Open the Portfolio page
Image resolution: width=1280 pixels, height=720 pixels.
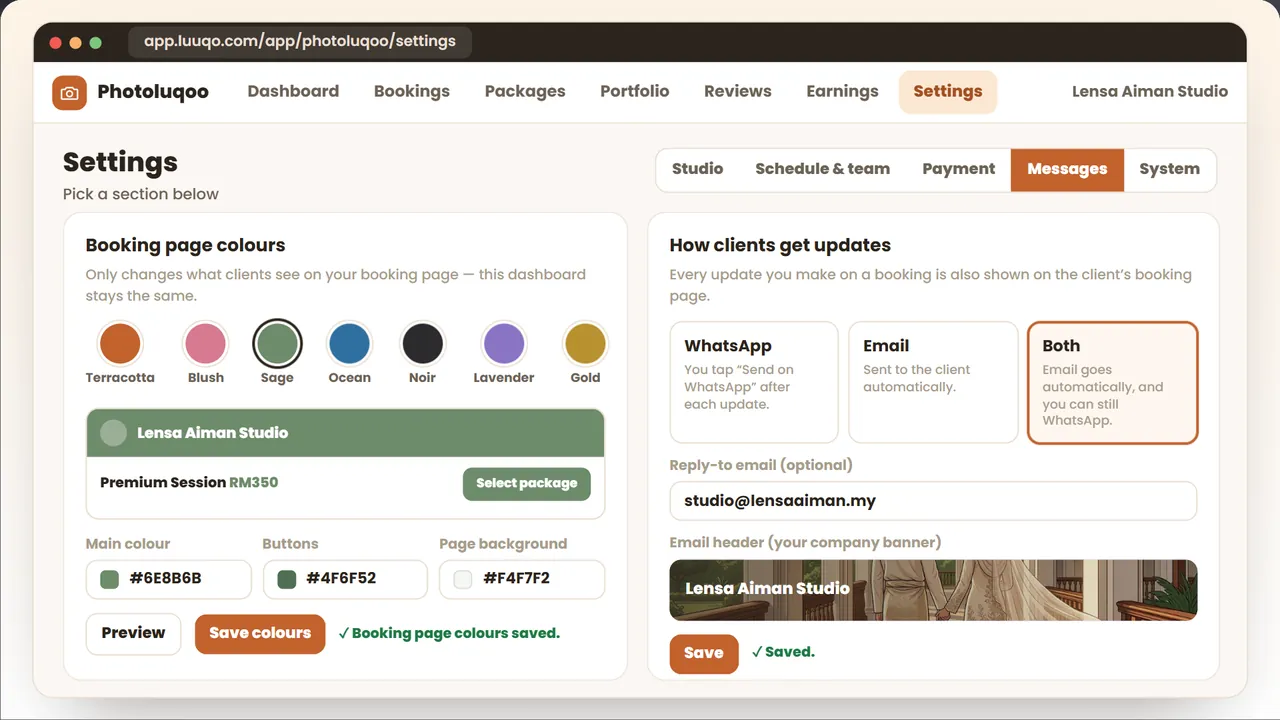635,91
